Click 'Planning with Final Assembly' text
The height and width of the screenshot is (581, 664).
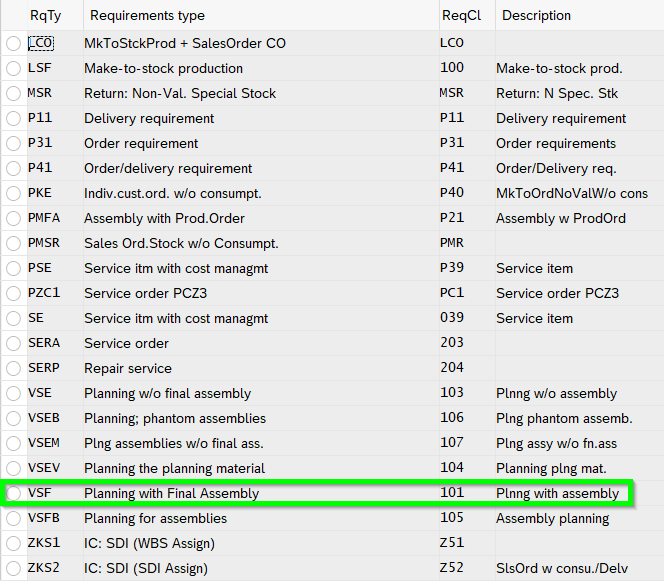click(171, 493)
